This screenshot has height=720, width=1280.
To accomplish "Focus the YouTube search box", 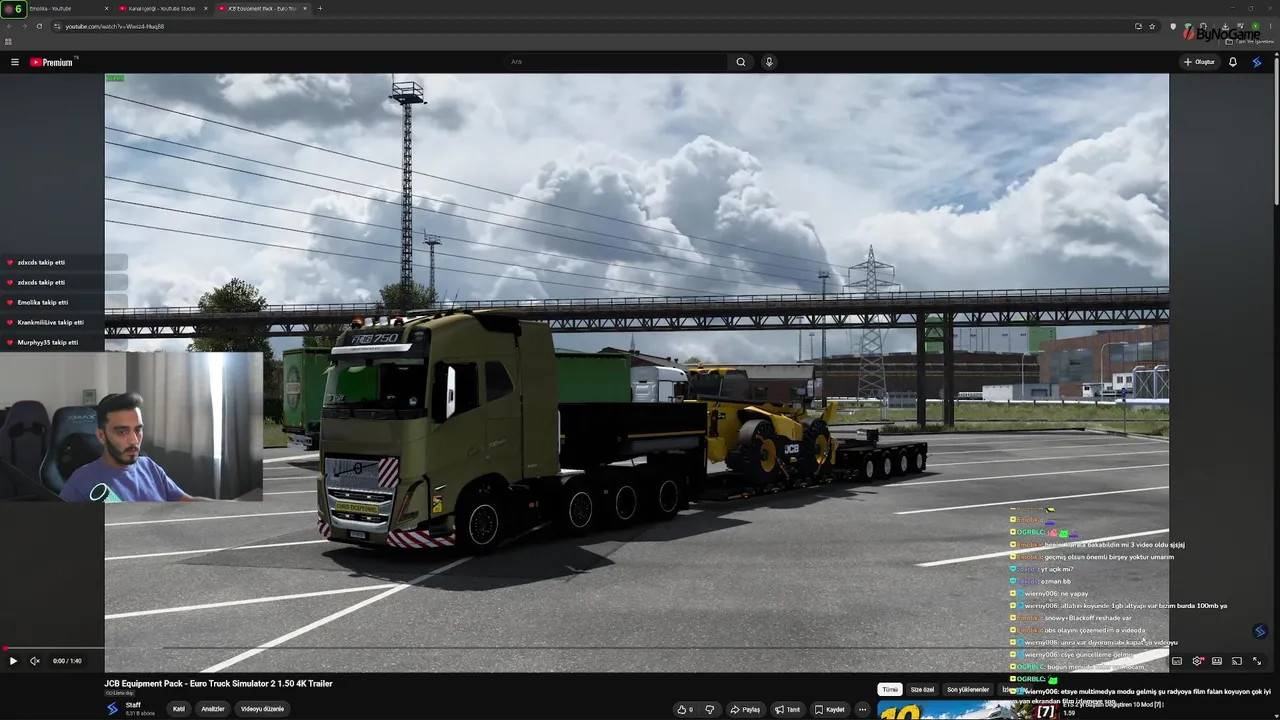I will (x=616, y=62).
